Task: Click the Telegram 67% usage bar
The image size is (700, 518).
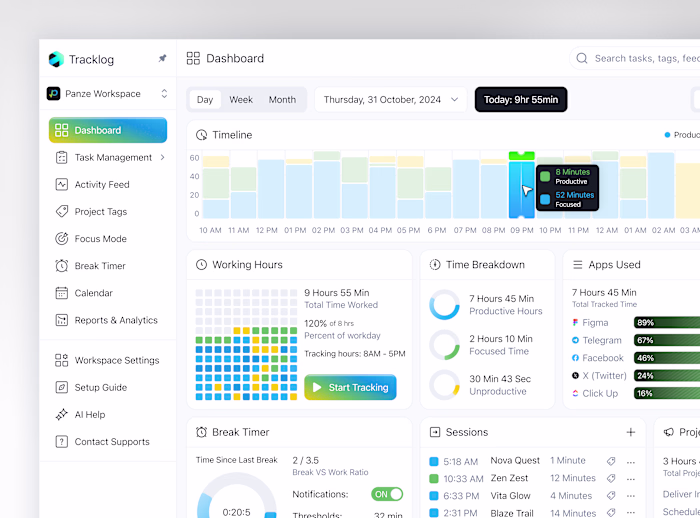Action: [667, 340]
